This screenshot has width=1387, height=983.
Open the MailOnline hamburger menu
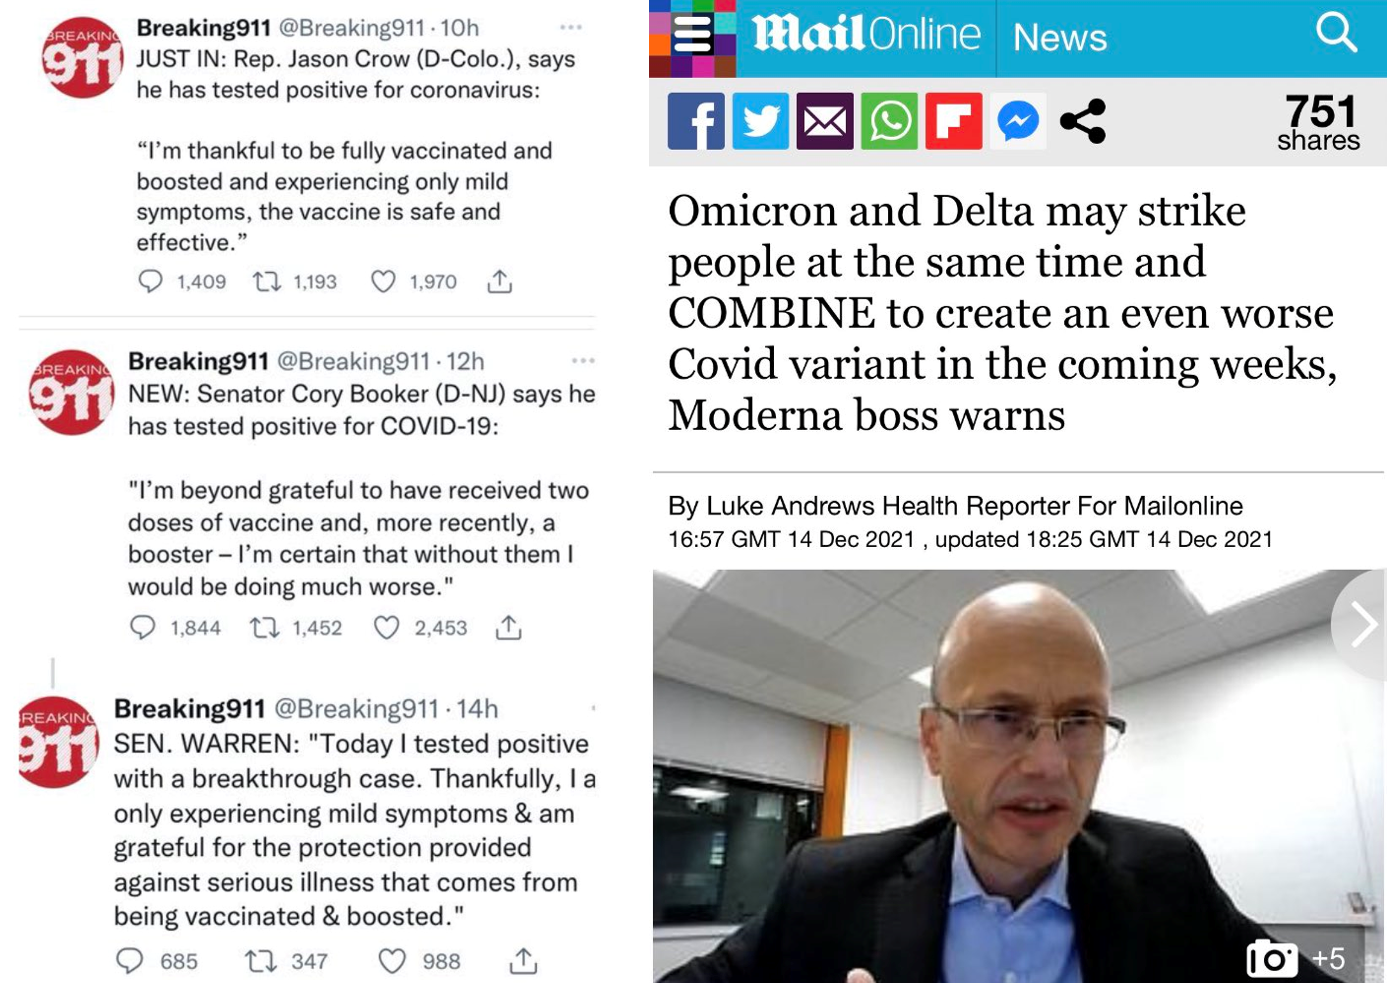pos(692,37)
